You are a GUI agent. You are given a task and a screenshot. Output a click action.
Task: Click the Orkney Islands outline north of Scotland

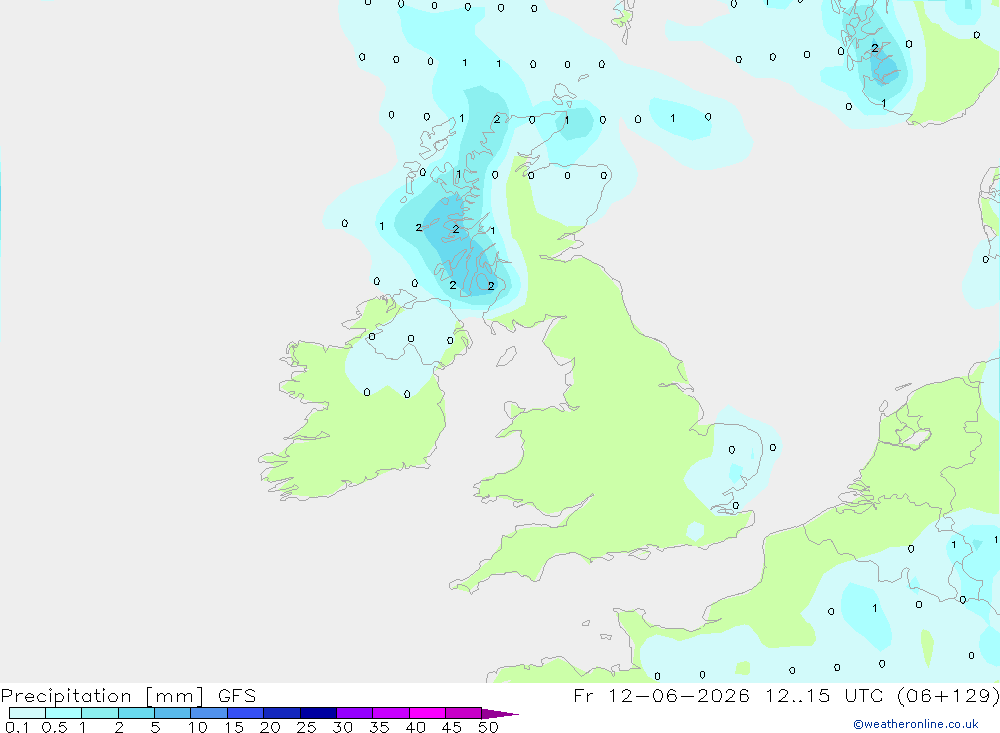click(563, 94)
